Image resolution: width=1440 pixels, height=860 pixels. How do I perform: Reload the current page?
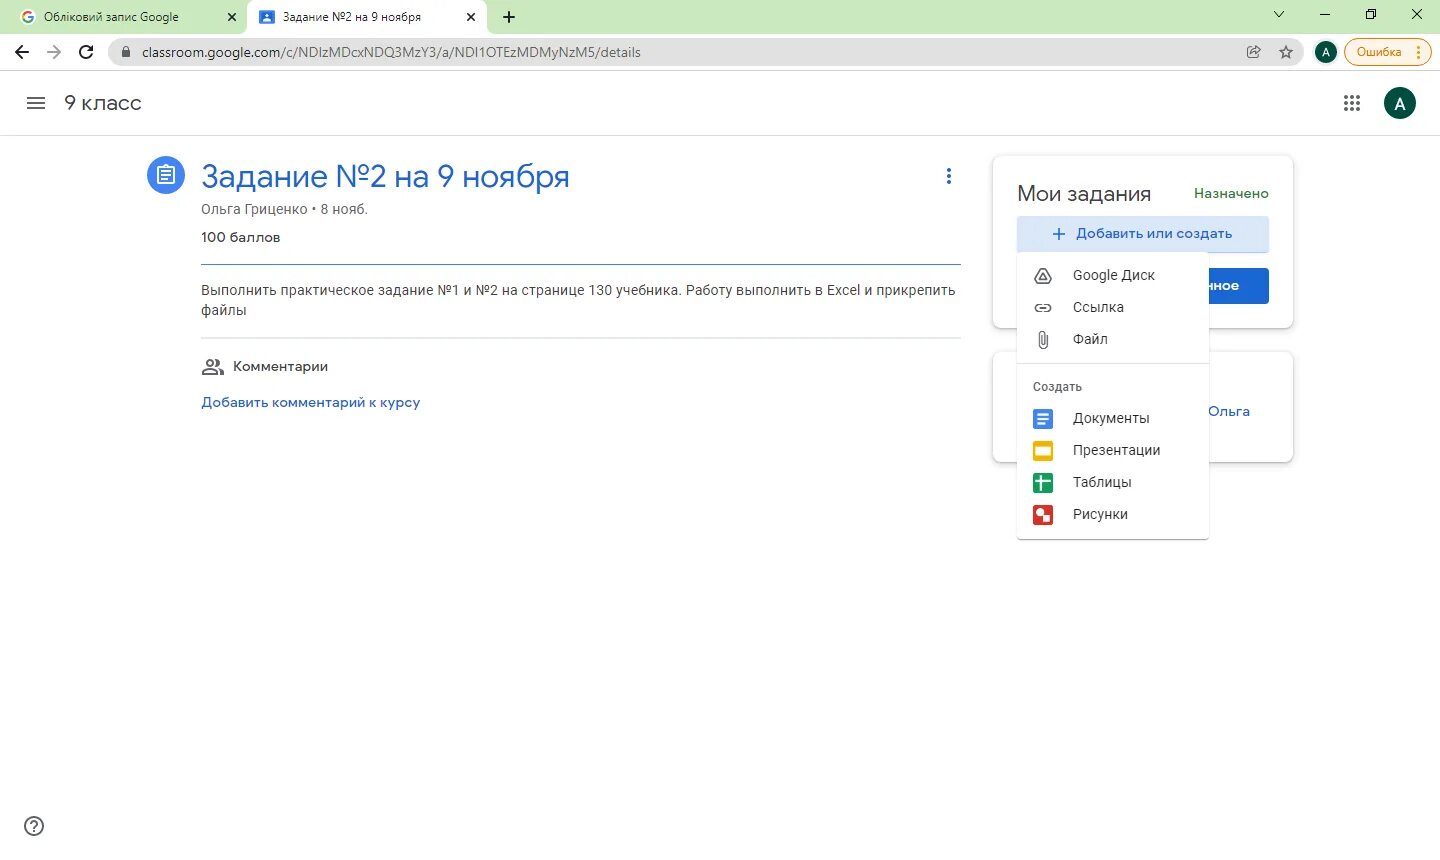[x=86, y=52]
